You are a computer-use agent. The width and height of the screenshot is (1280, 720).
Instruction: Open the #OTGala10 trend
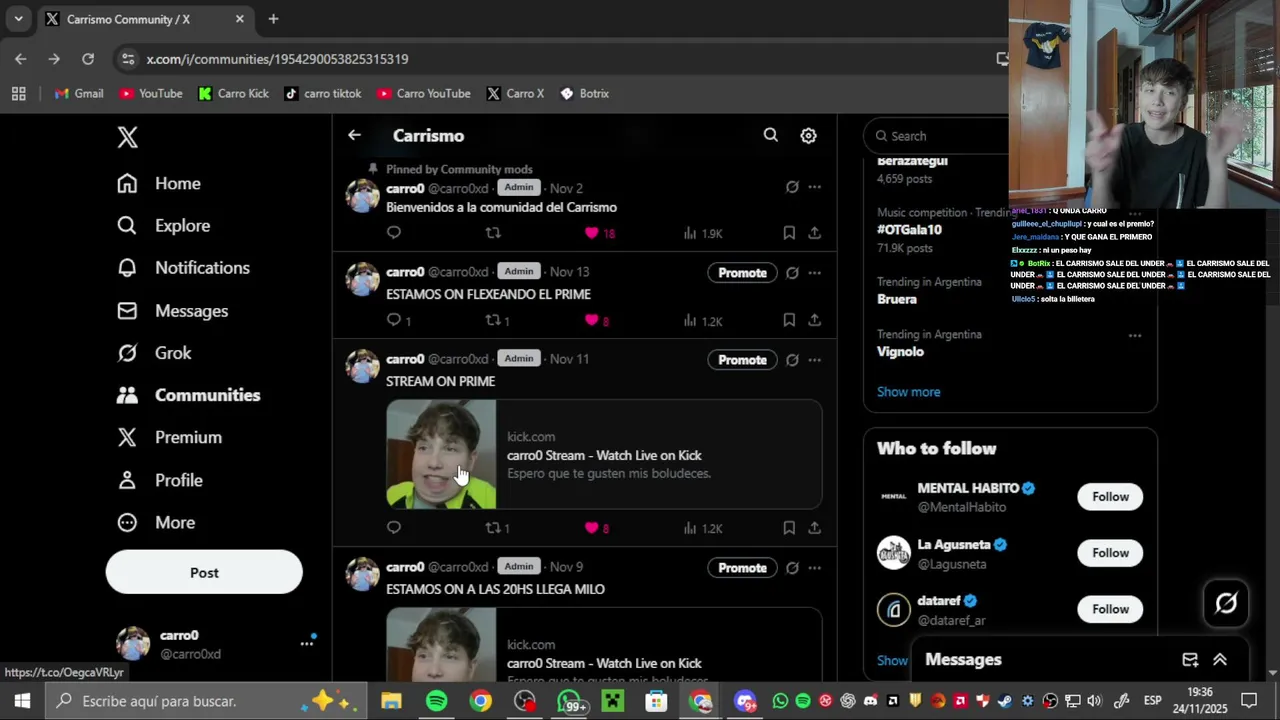click(x=909, y=229)
